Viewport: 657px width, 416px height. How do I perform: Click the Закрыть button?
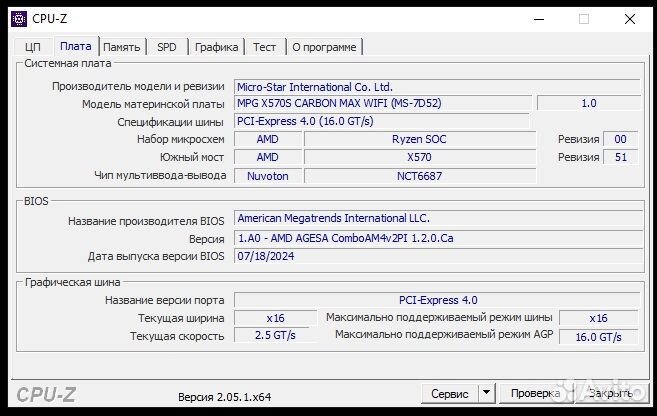click(x=610, y=393)
